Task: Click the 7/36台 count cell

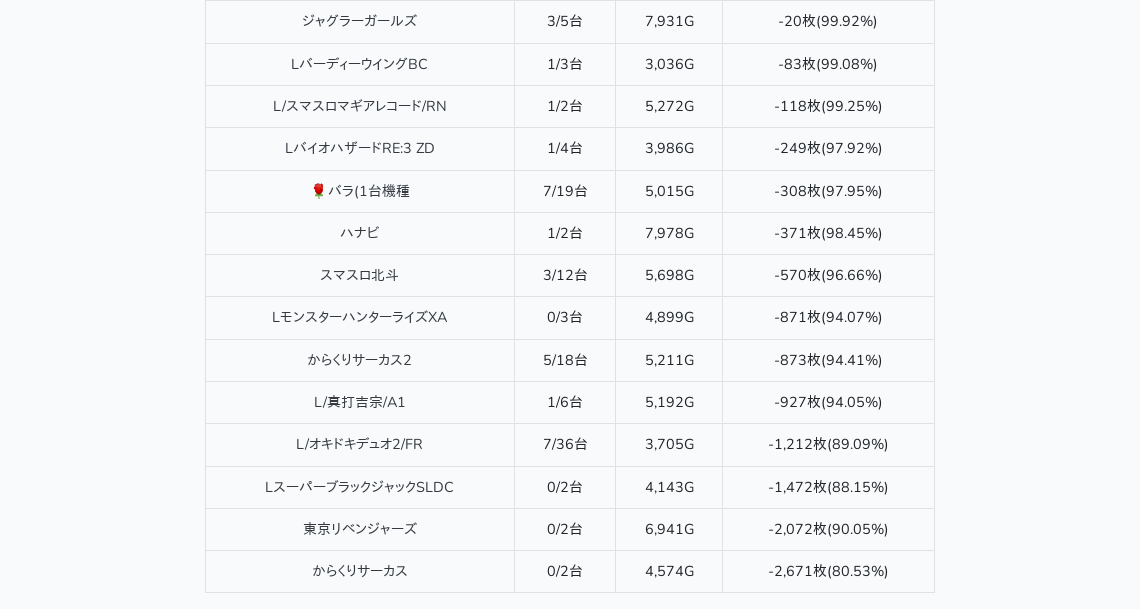Action: tap(565, 445)
